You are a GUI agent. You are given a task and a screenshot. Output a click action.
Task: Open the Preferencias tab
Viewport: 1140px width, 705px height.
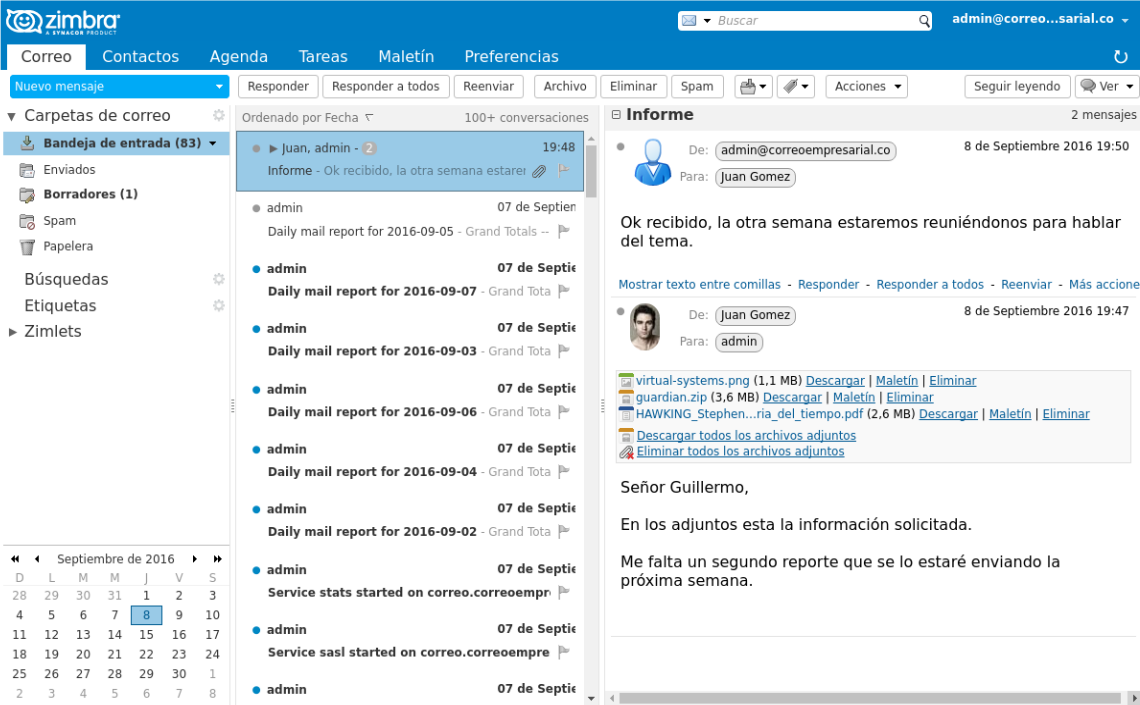(511, 57)
